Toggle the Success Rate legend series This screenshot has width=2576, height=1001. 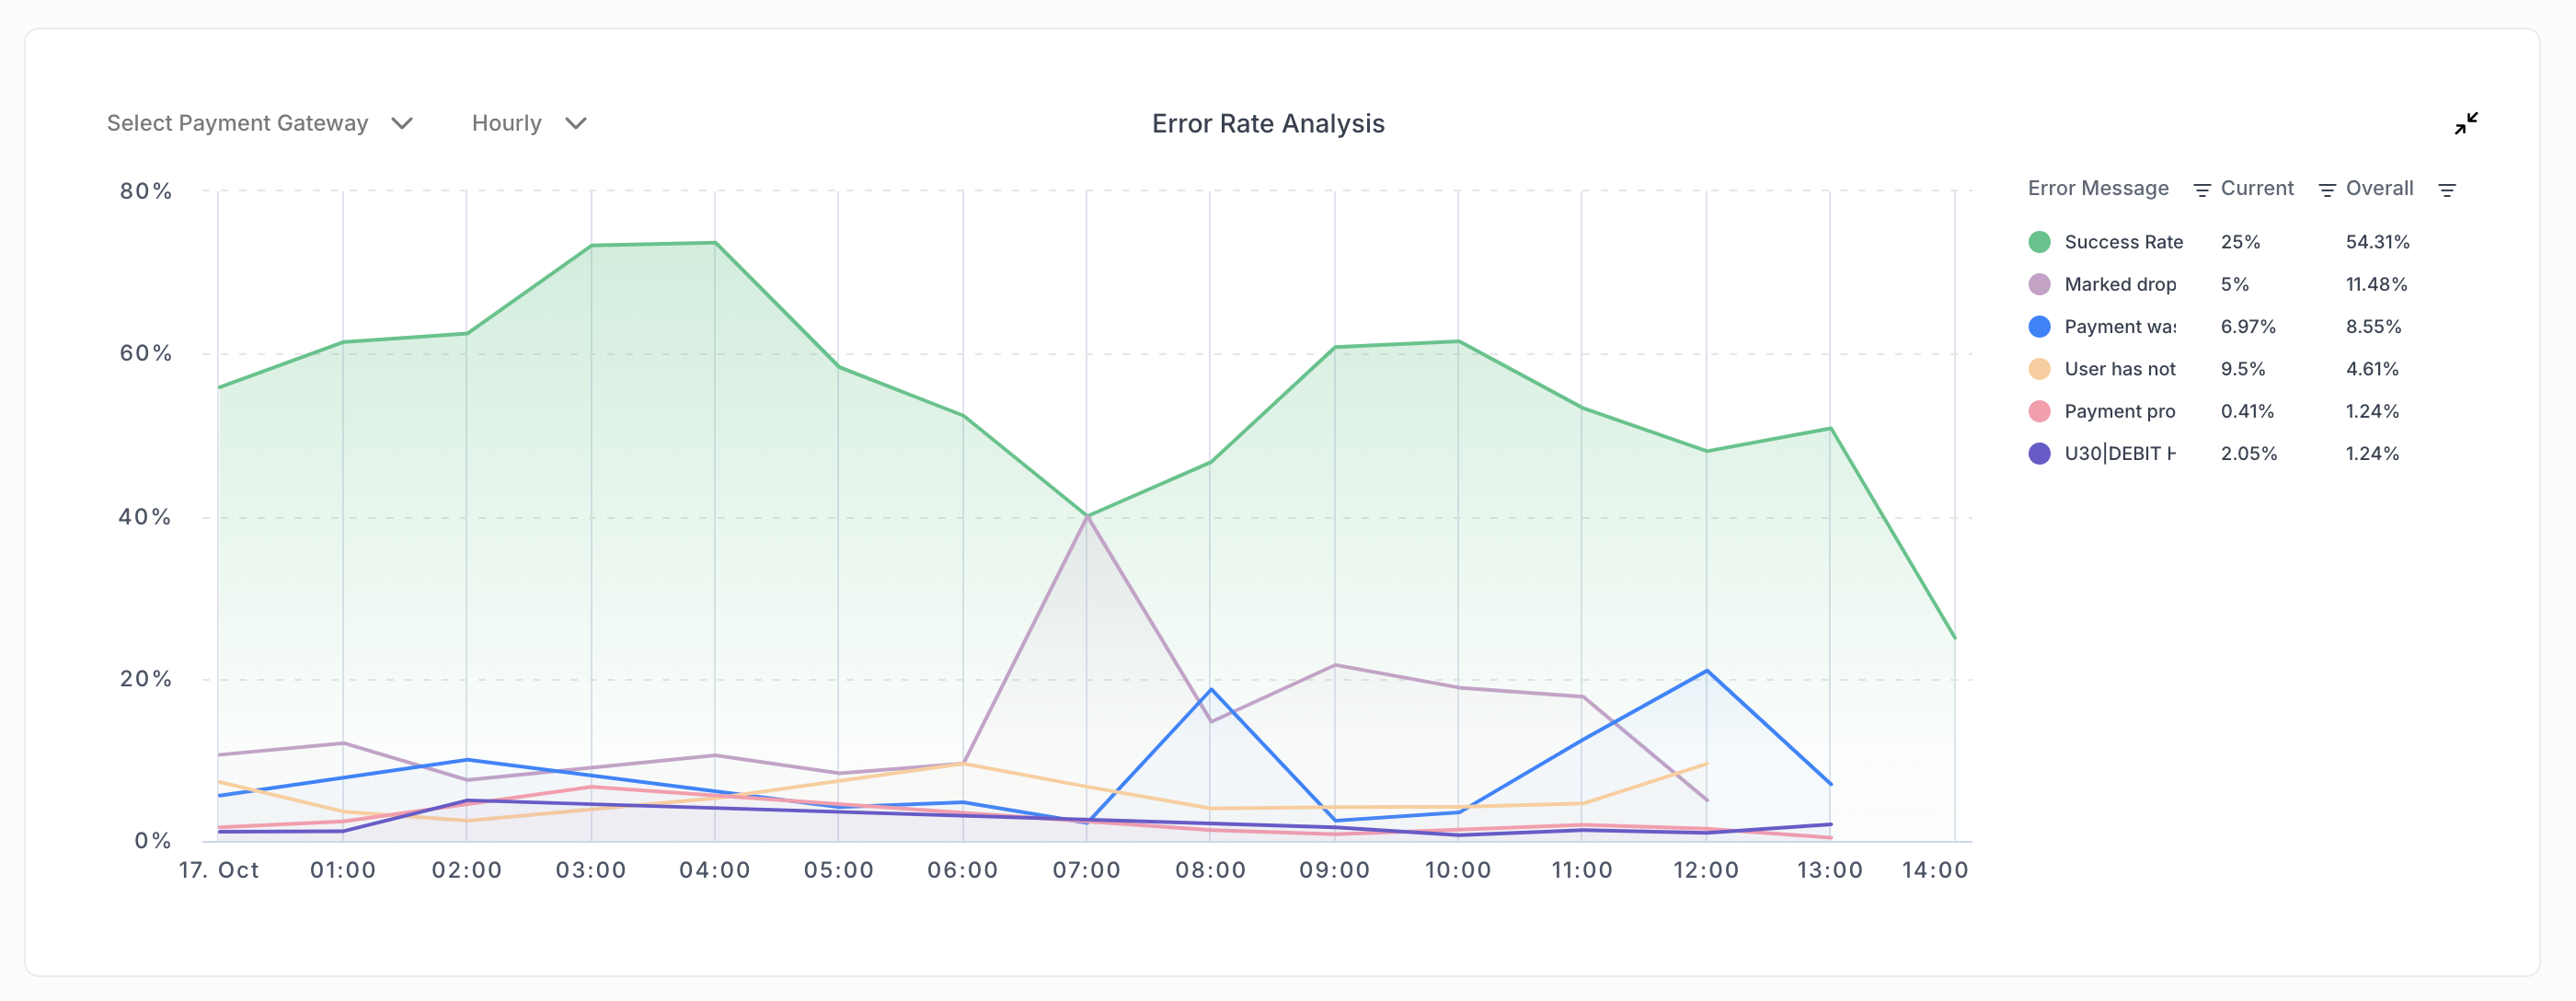[2123, 242]
